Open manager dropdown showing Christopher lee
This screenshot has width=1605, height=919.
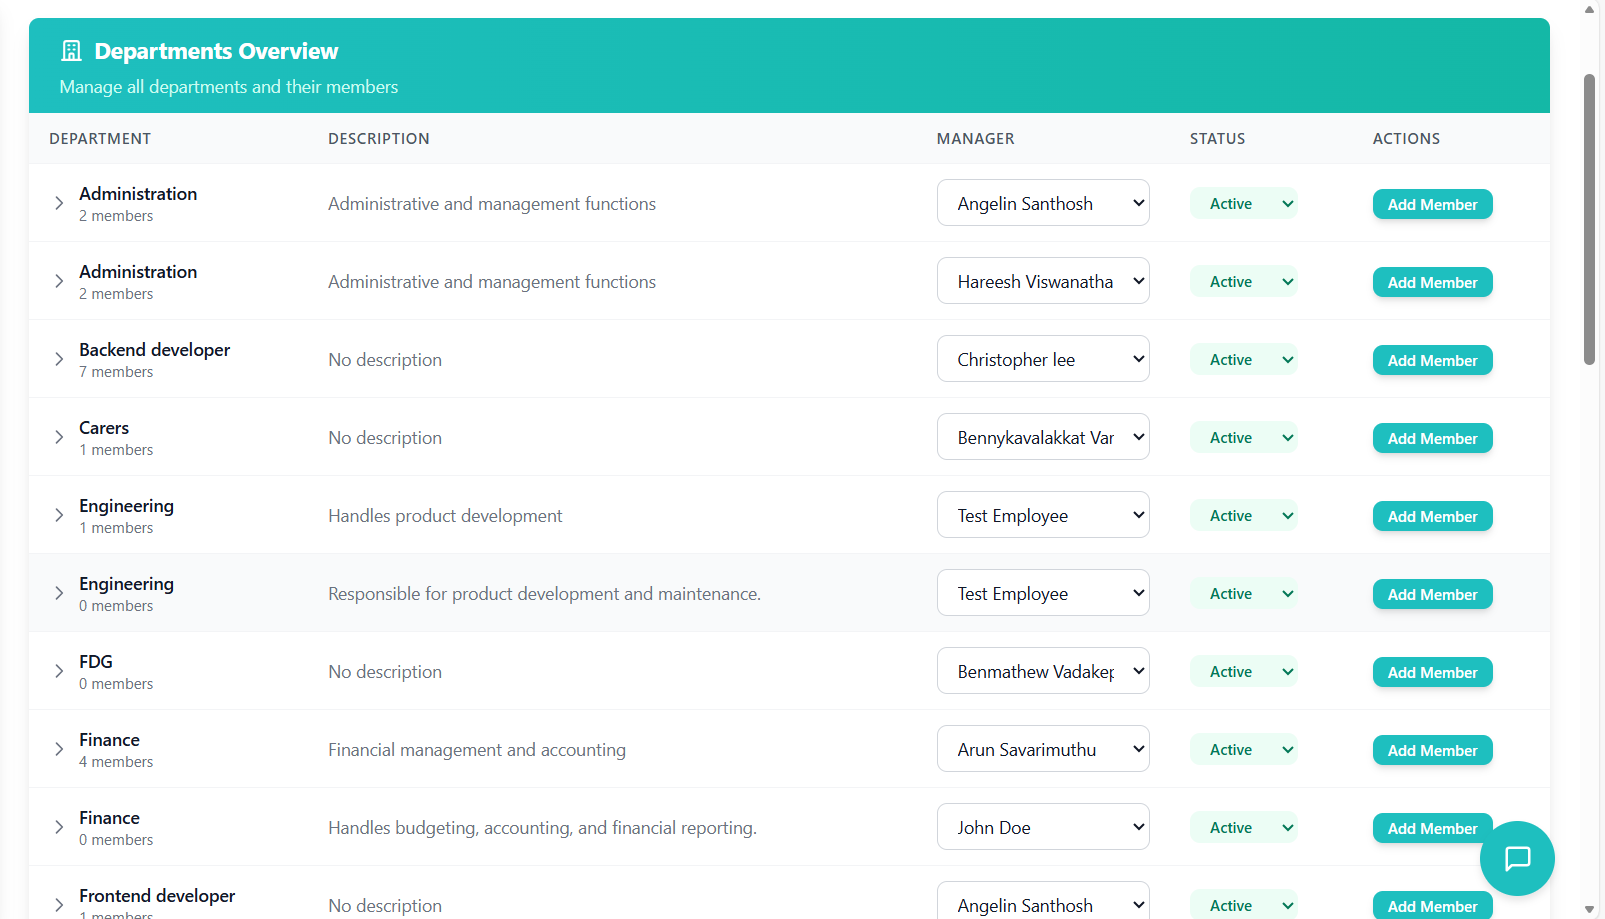point(1042,359)
